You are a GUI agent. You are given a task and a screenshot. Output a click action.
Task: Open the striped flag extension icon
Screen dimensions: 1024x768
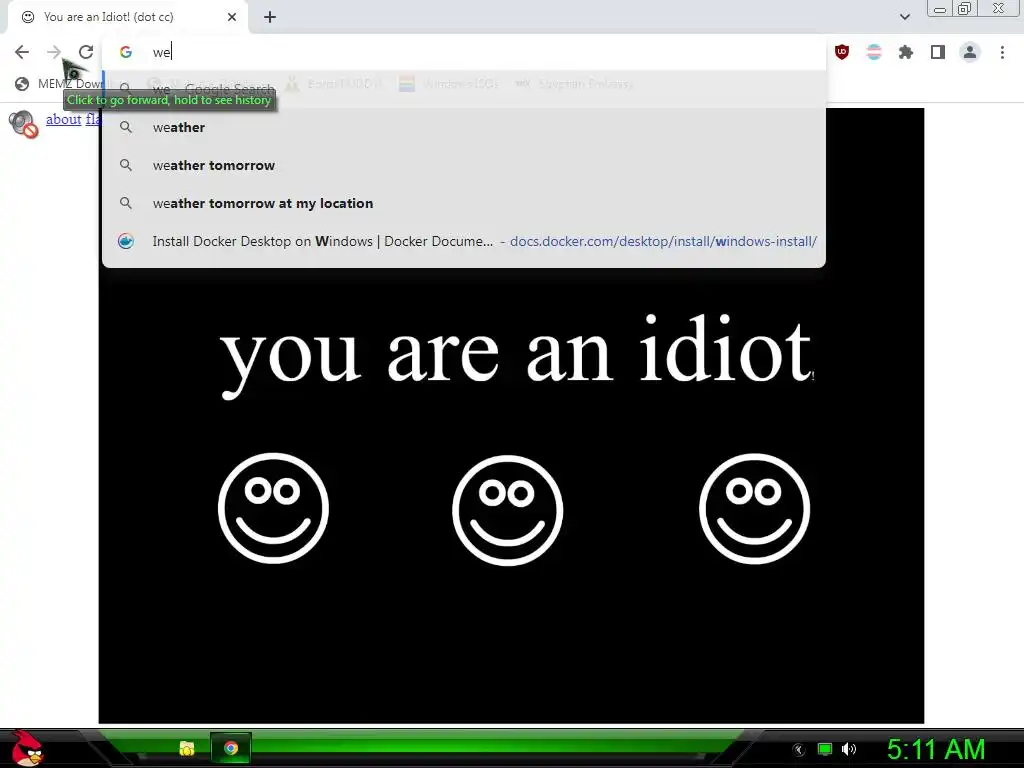click(x=874, y=52)
